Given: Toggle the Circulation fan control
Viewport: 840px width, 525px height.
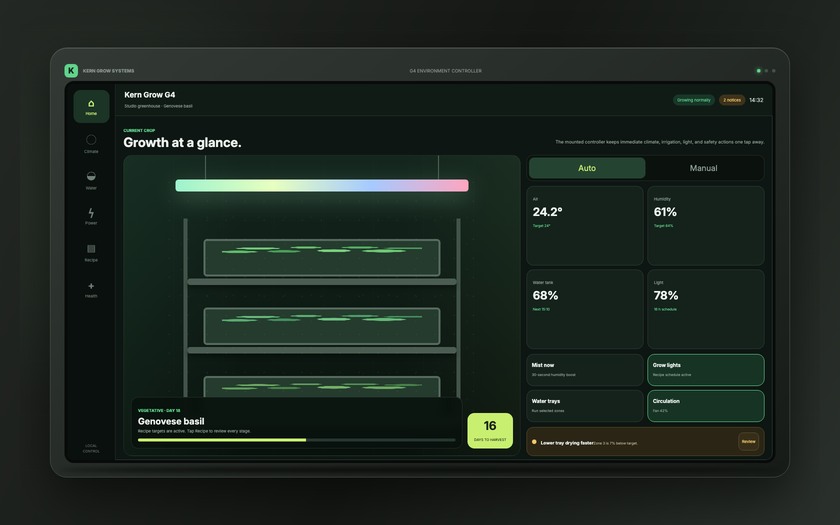Looking at the screenshot, I should coord(706,406).
